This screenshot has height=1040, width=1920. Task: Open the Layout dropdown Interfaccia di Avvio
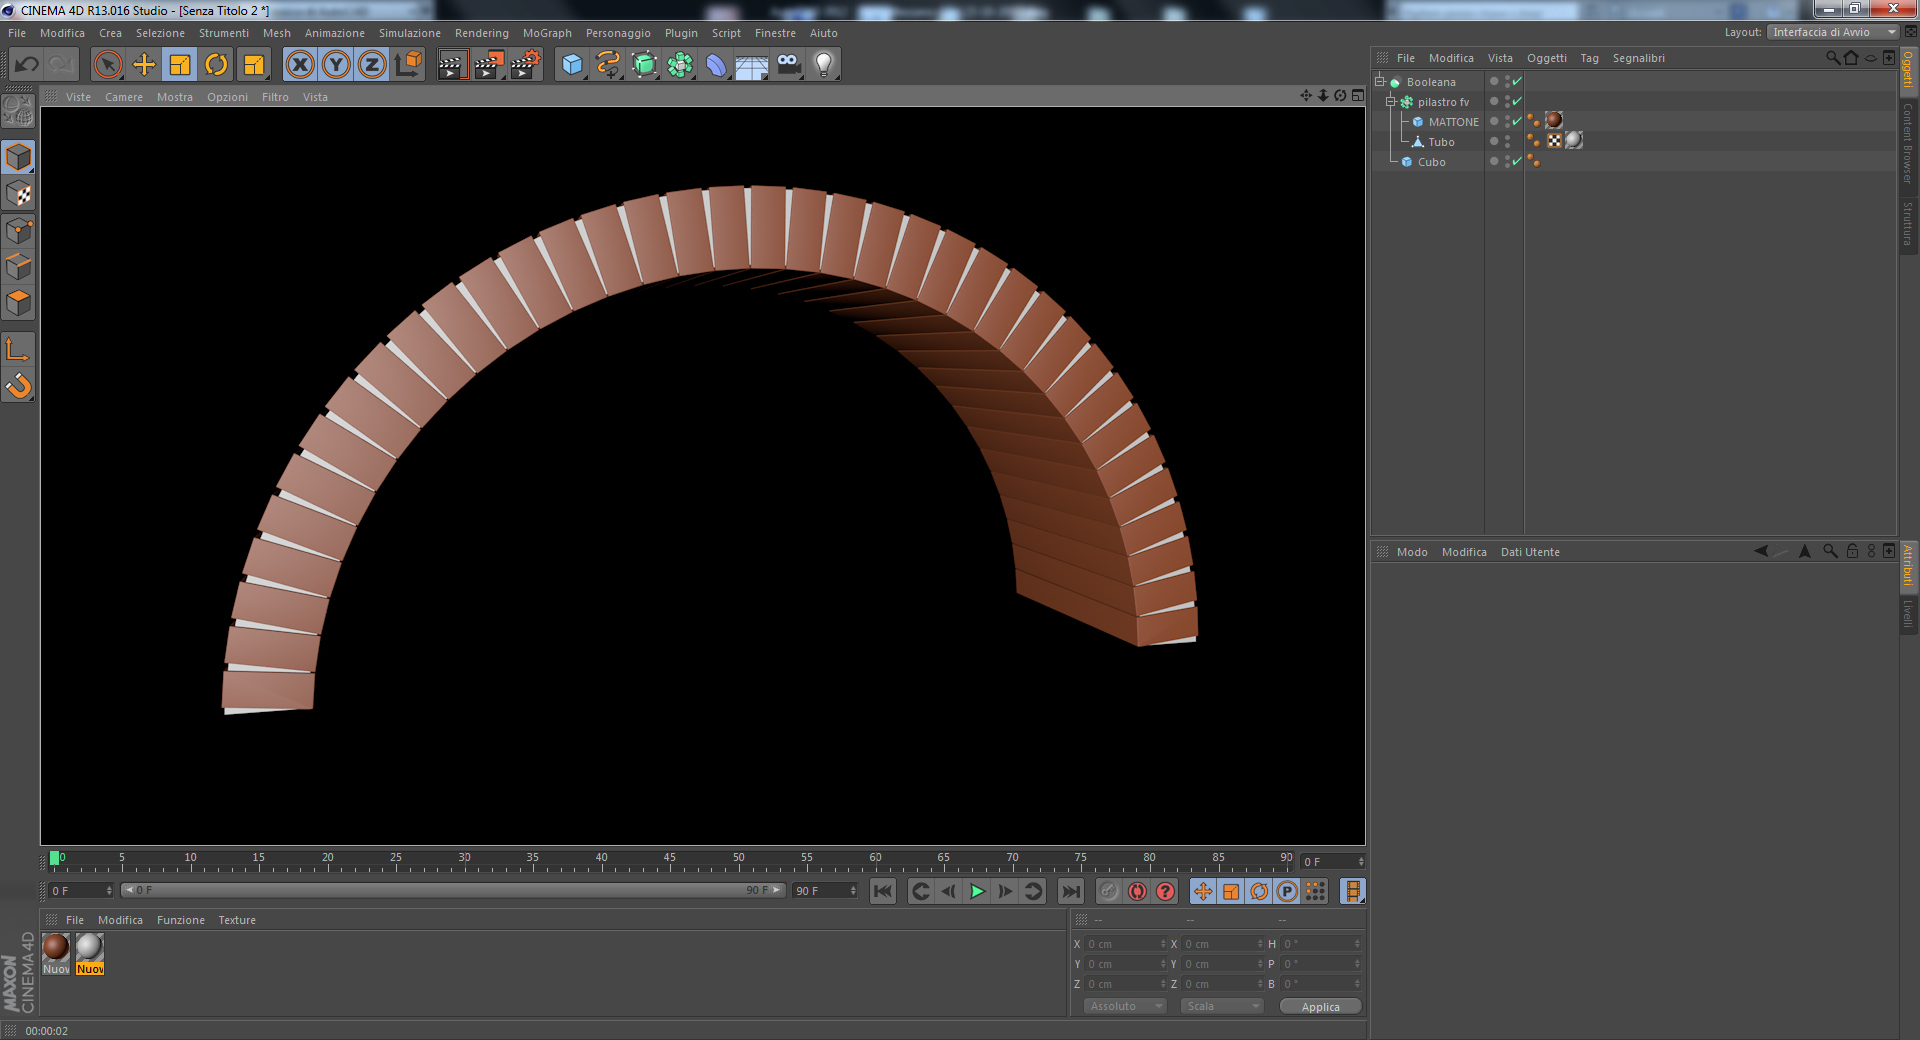1834,32
